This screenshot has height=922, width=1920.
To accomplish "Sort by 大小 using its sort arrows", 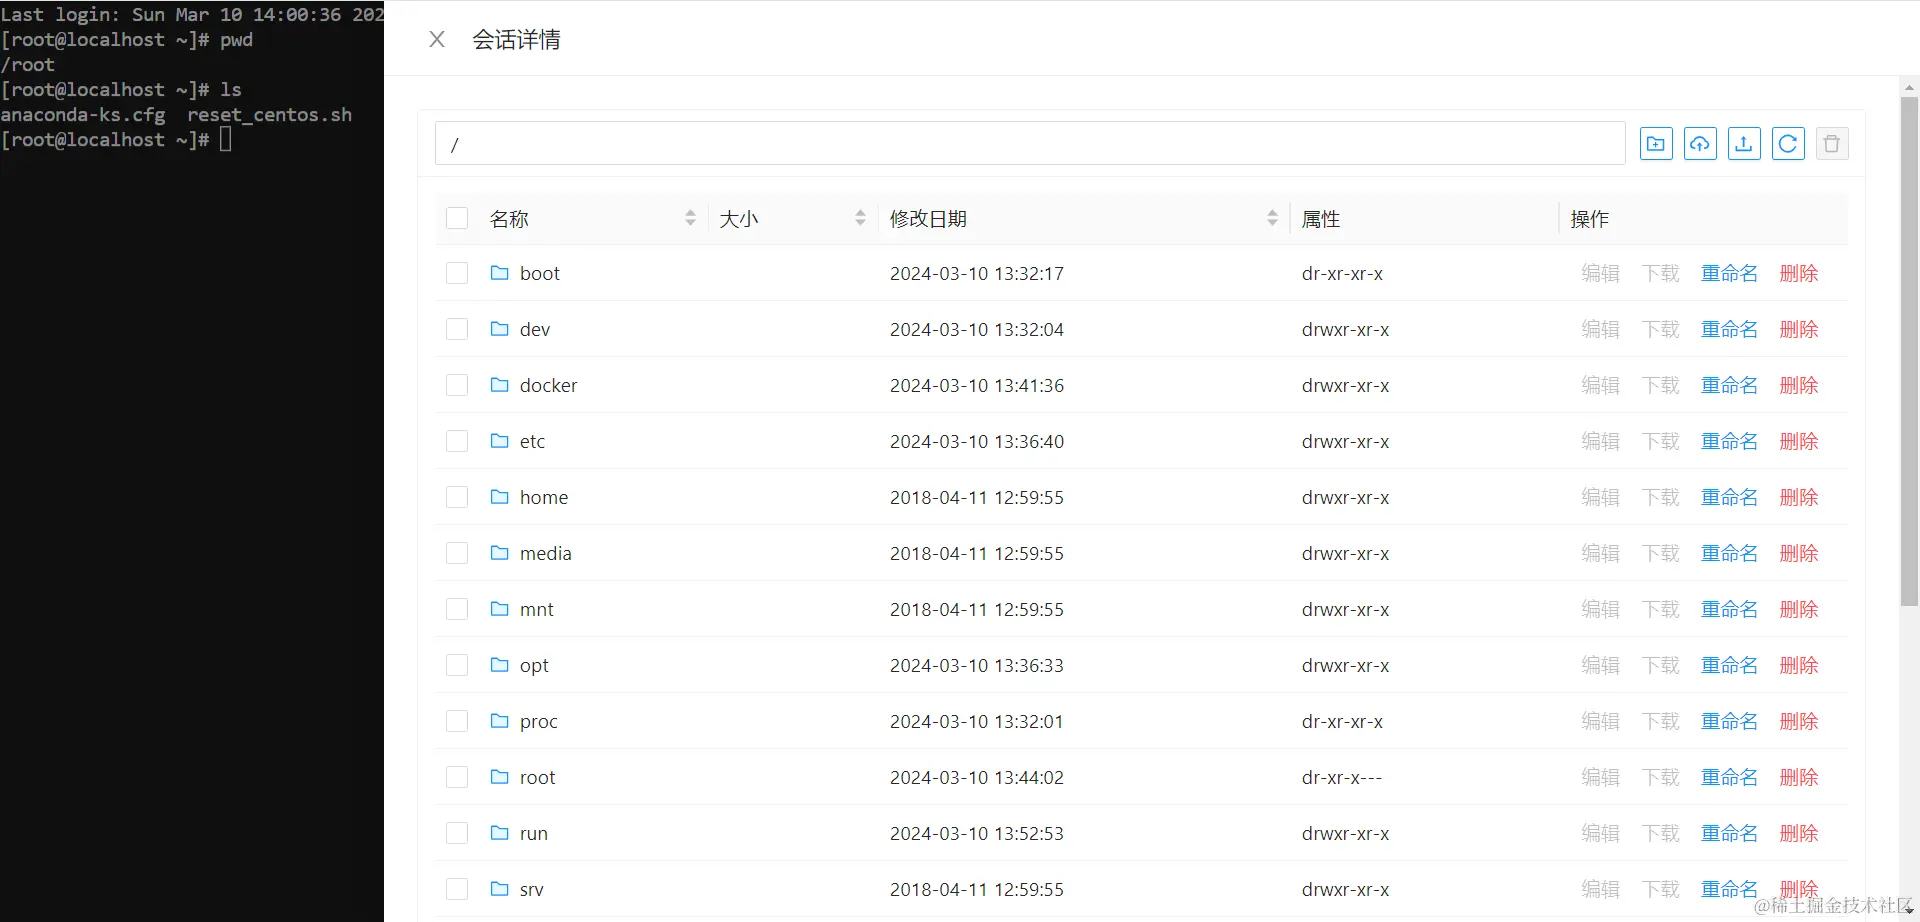I will 860,218.
